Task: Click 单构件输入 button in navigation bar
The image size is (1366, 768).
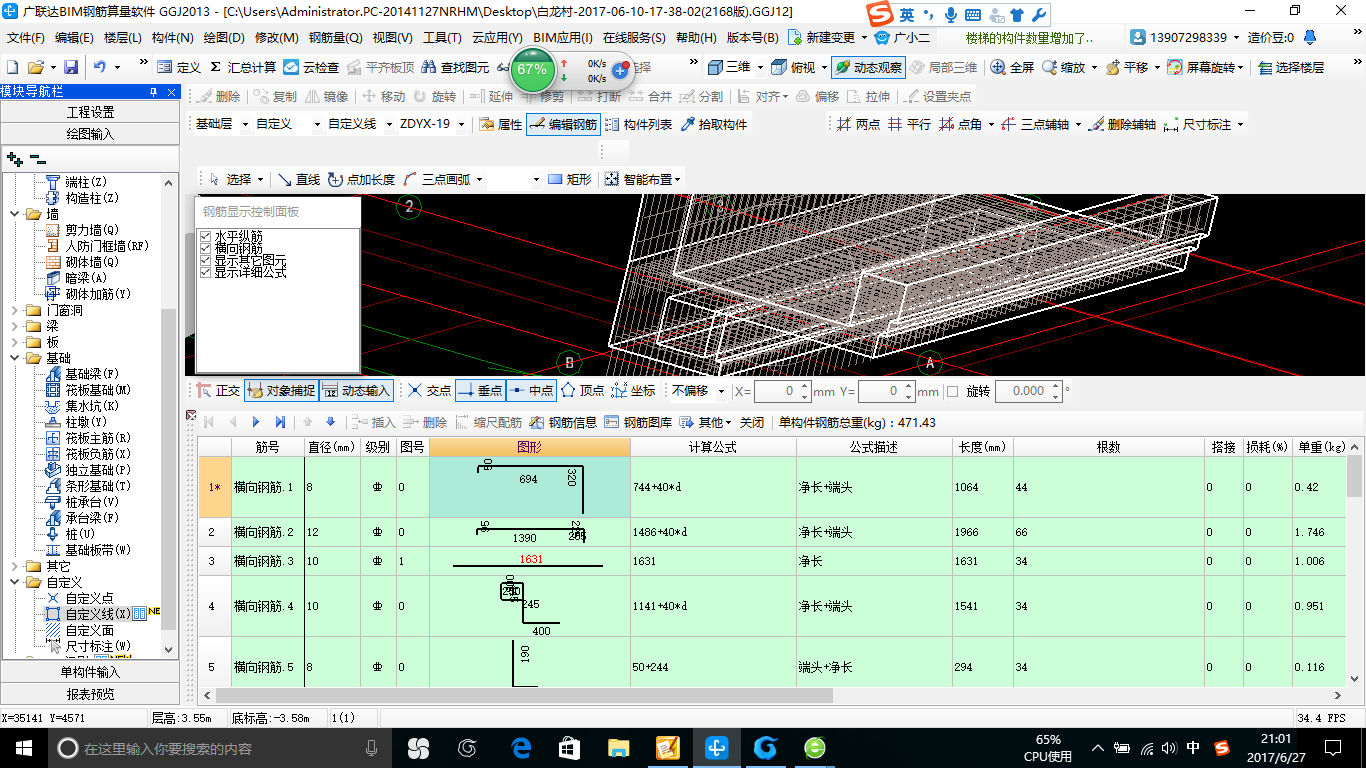Action: (x=90, y=672)
